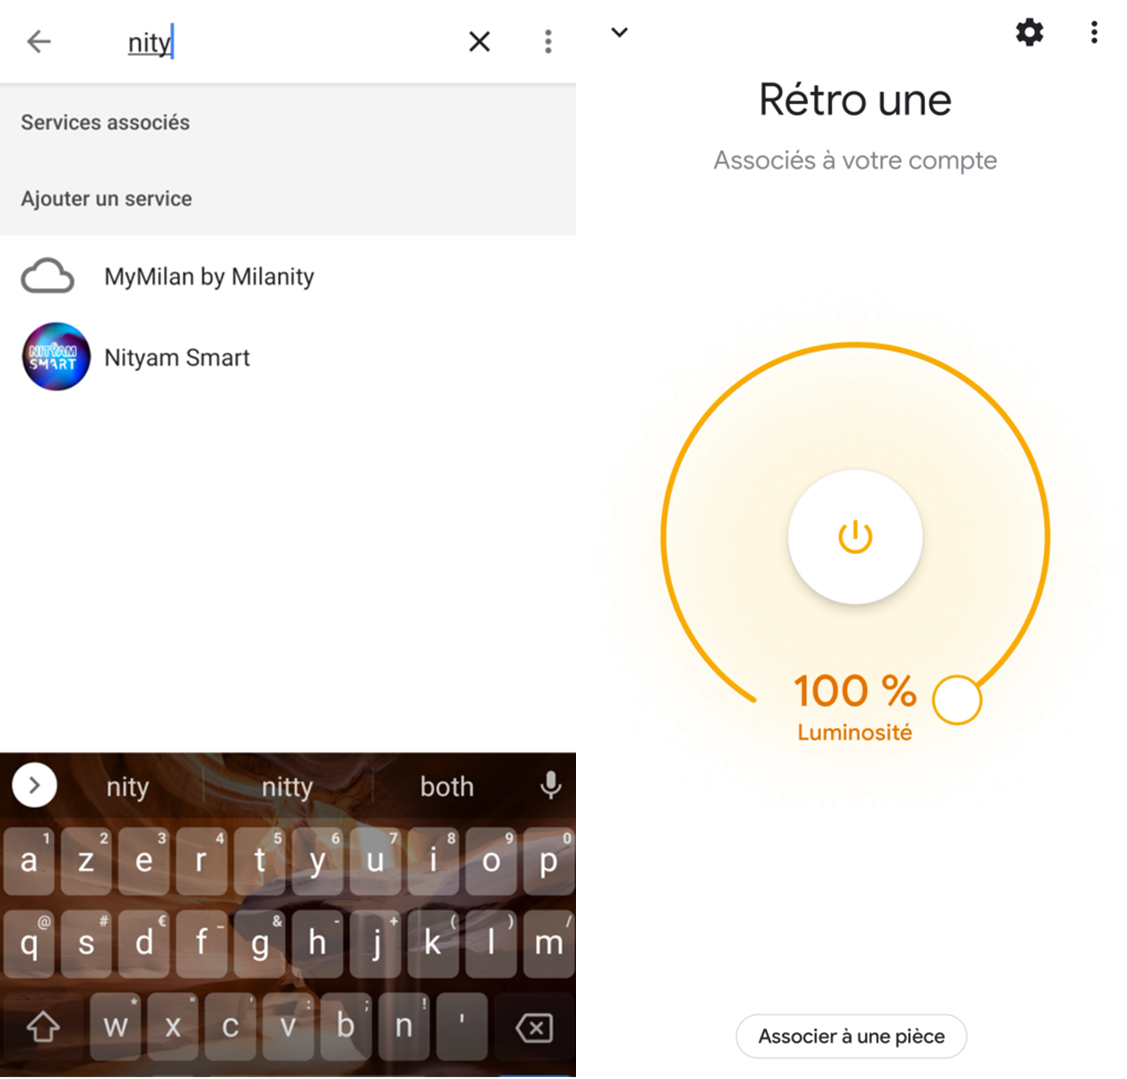Tap the 'k' key
The width and height of the screenshot is (1127, 1079).
point(433,944)
